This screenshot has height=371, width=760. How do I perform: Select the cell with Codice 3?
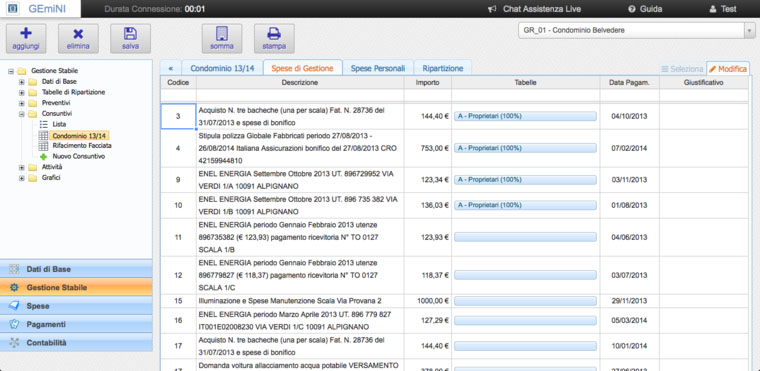[x=178, y=116]
